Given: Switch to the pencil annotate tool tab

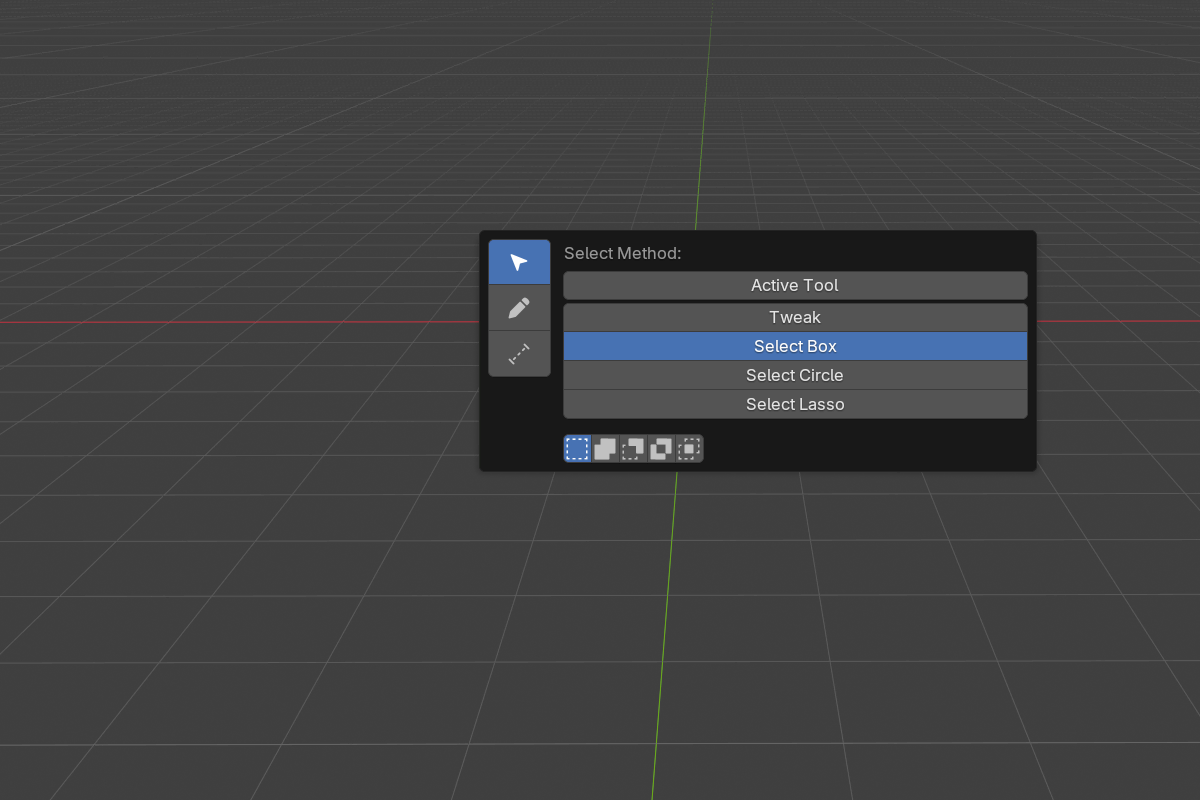Looking at the screenshot, I should [519, 308].
